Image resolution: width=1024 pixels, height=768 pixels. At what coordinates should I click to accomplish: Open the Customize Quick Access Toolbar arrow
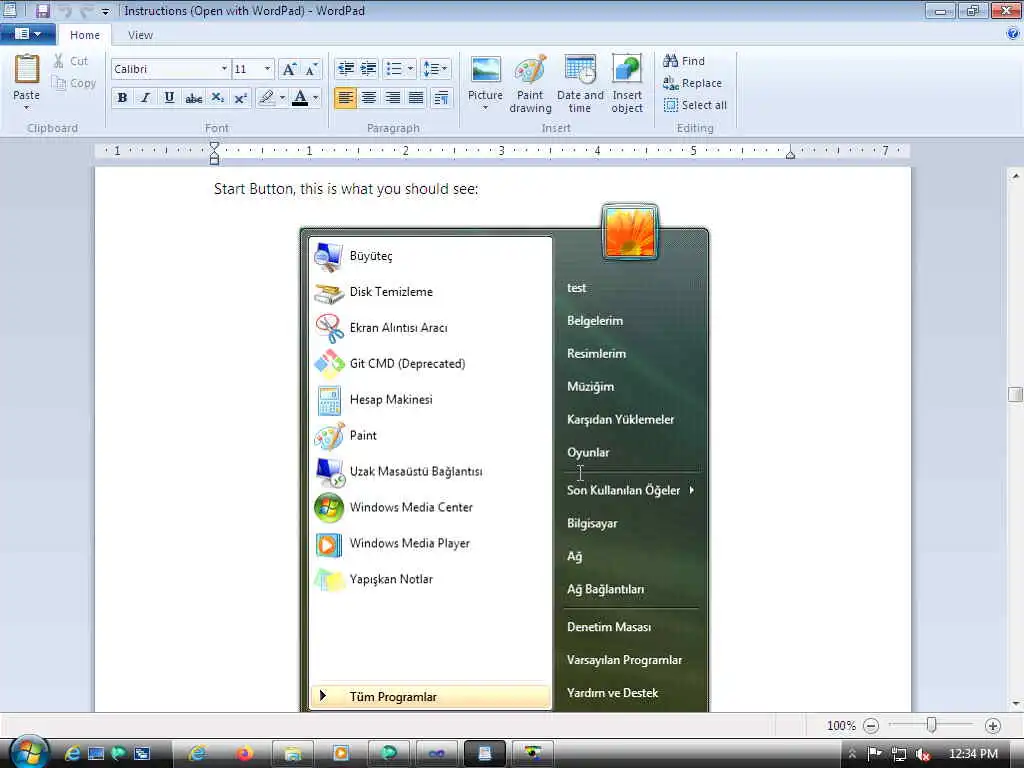click(105, 11)
